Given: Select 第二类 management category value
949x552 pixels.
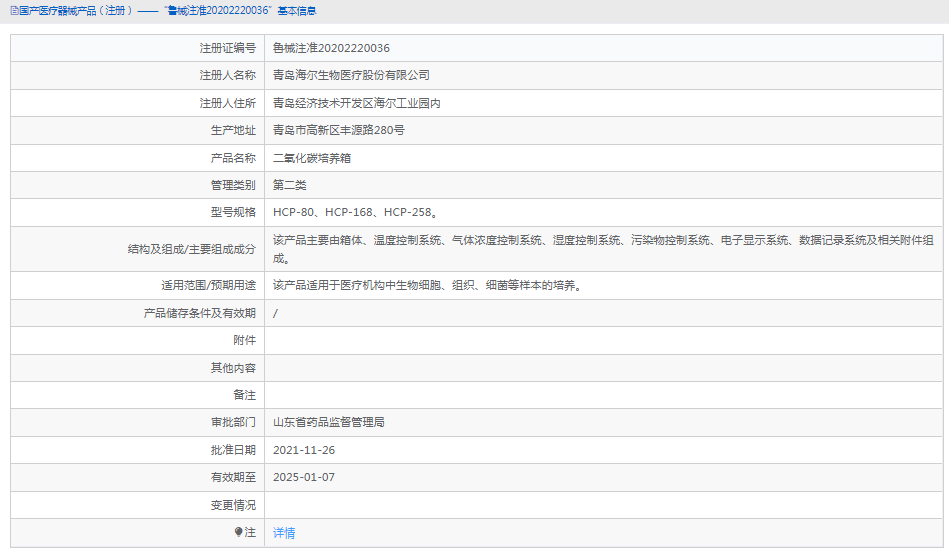Looking at the screenshot, I should (289, 185).
